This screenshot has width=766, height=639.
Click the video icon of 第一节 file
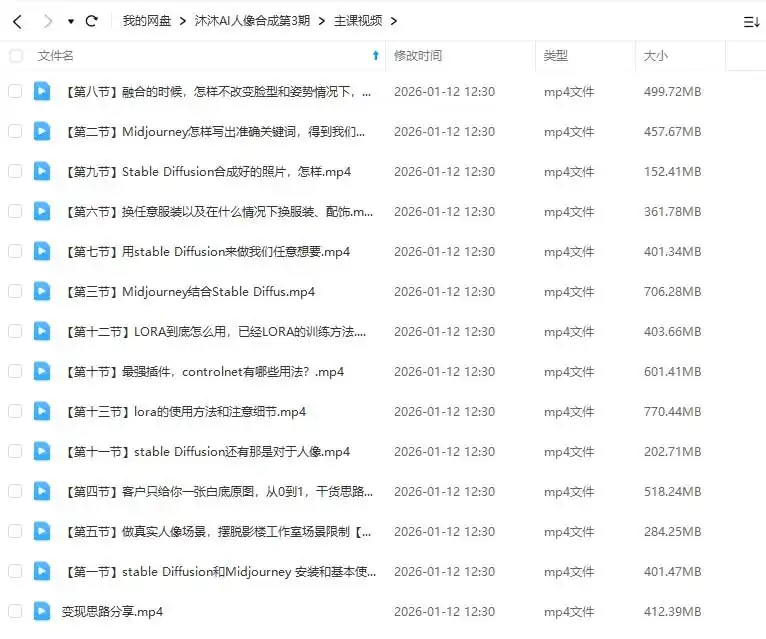tap(42, 571)
